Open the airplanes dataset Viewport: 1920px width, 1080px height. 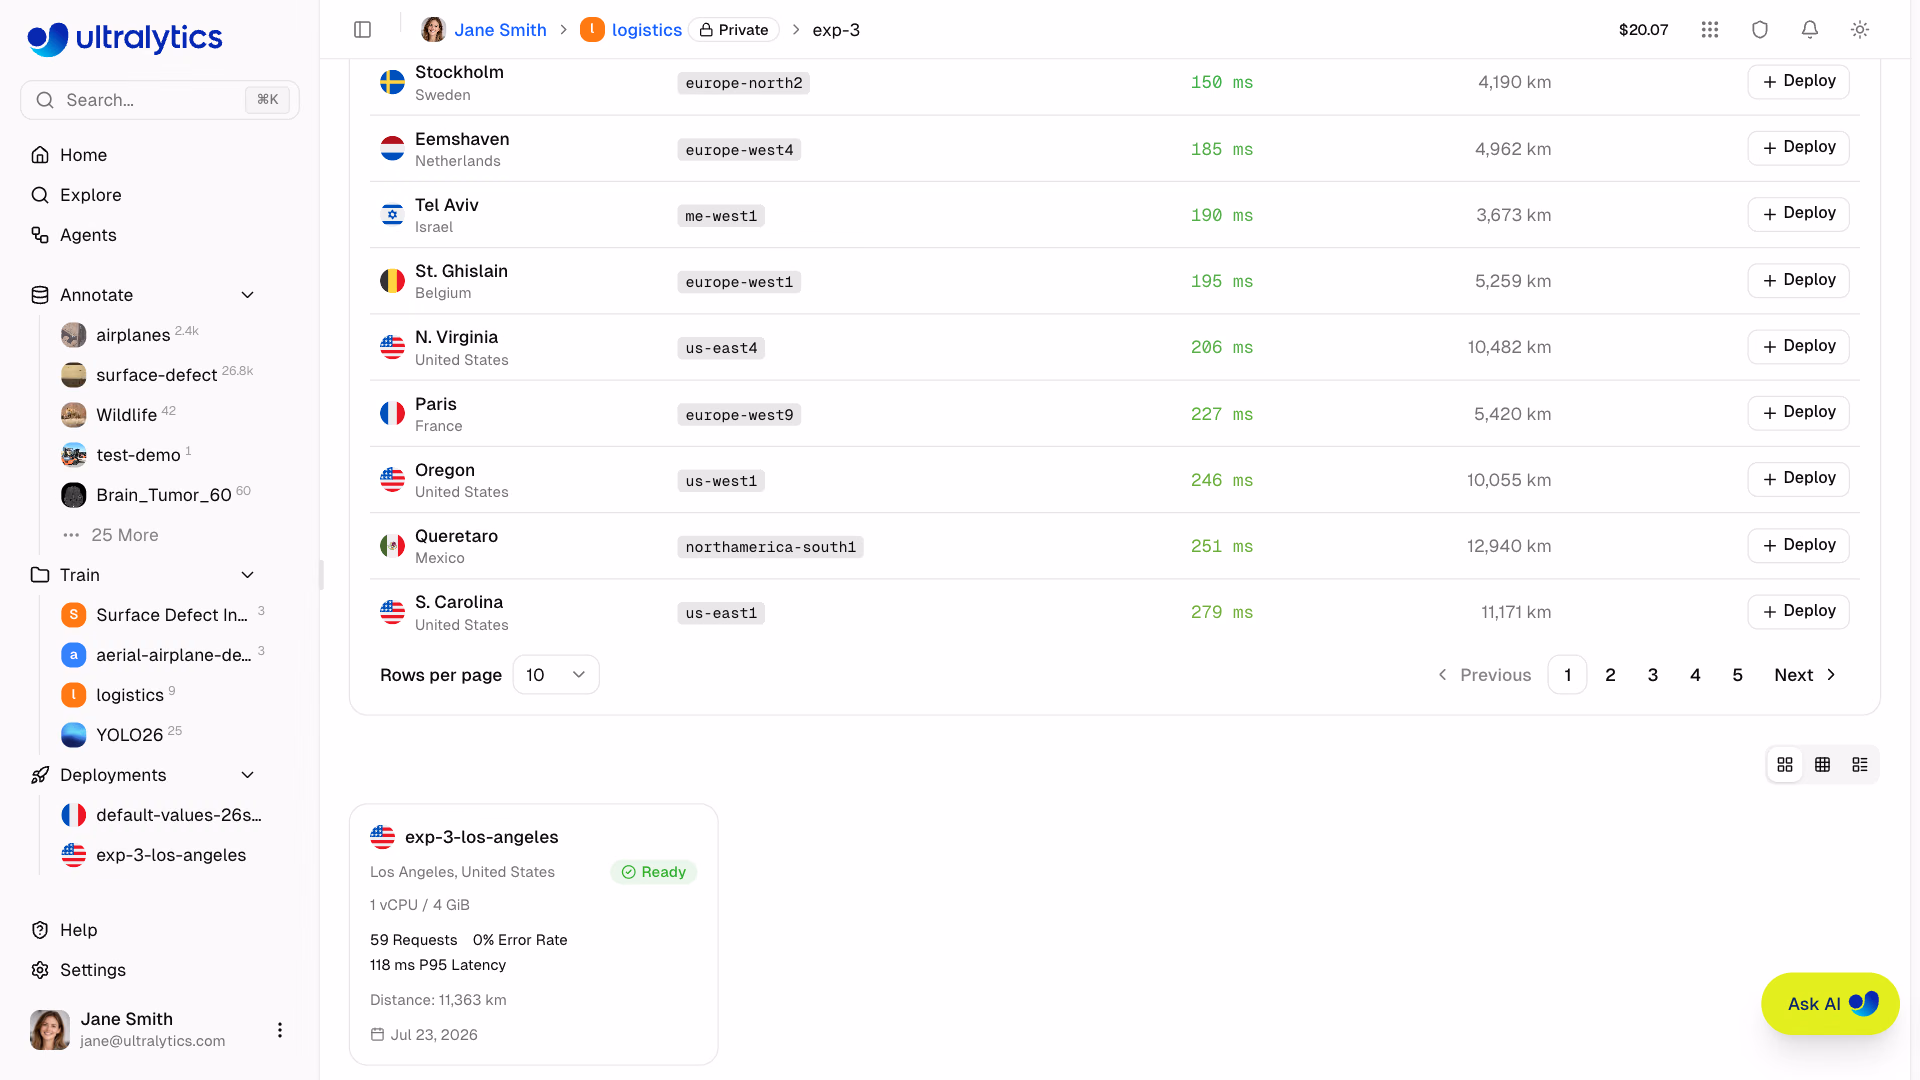coord(133,335)
